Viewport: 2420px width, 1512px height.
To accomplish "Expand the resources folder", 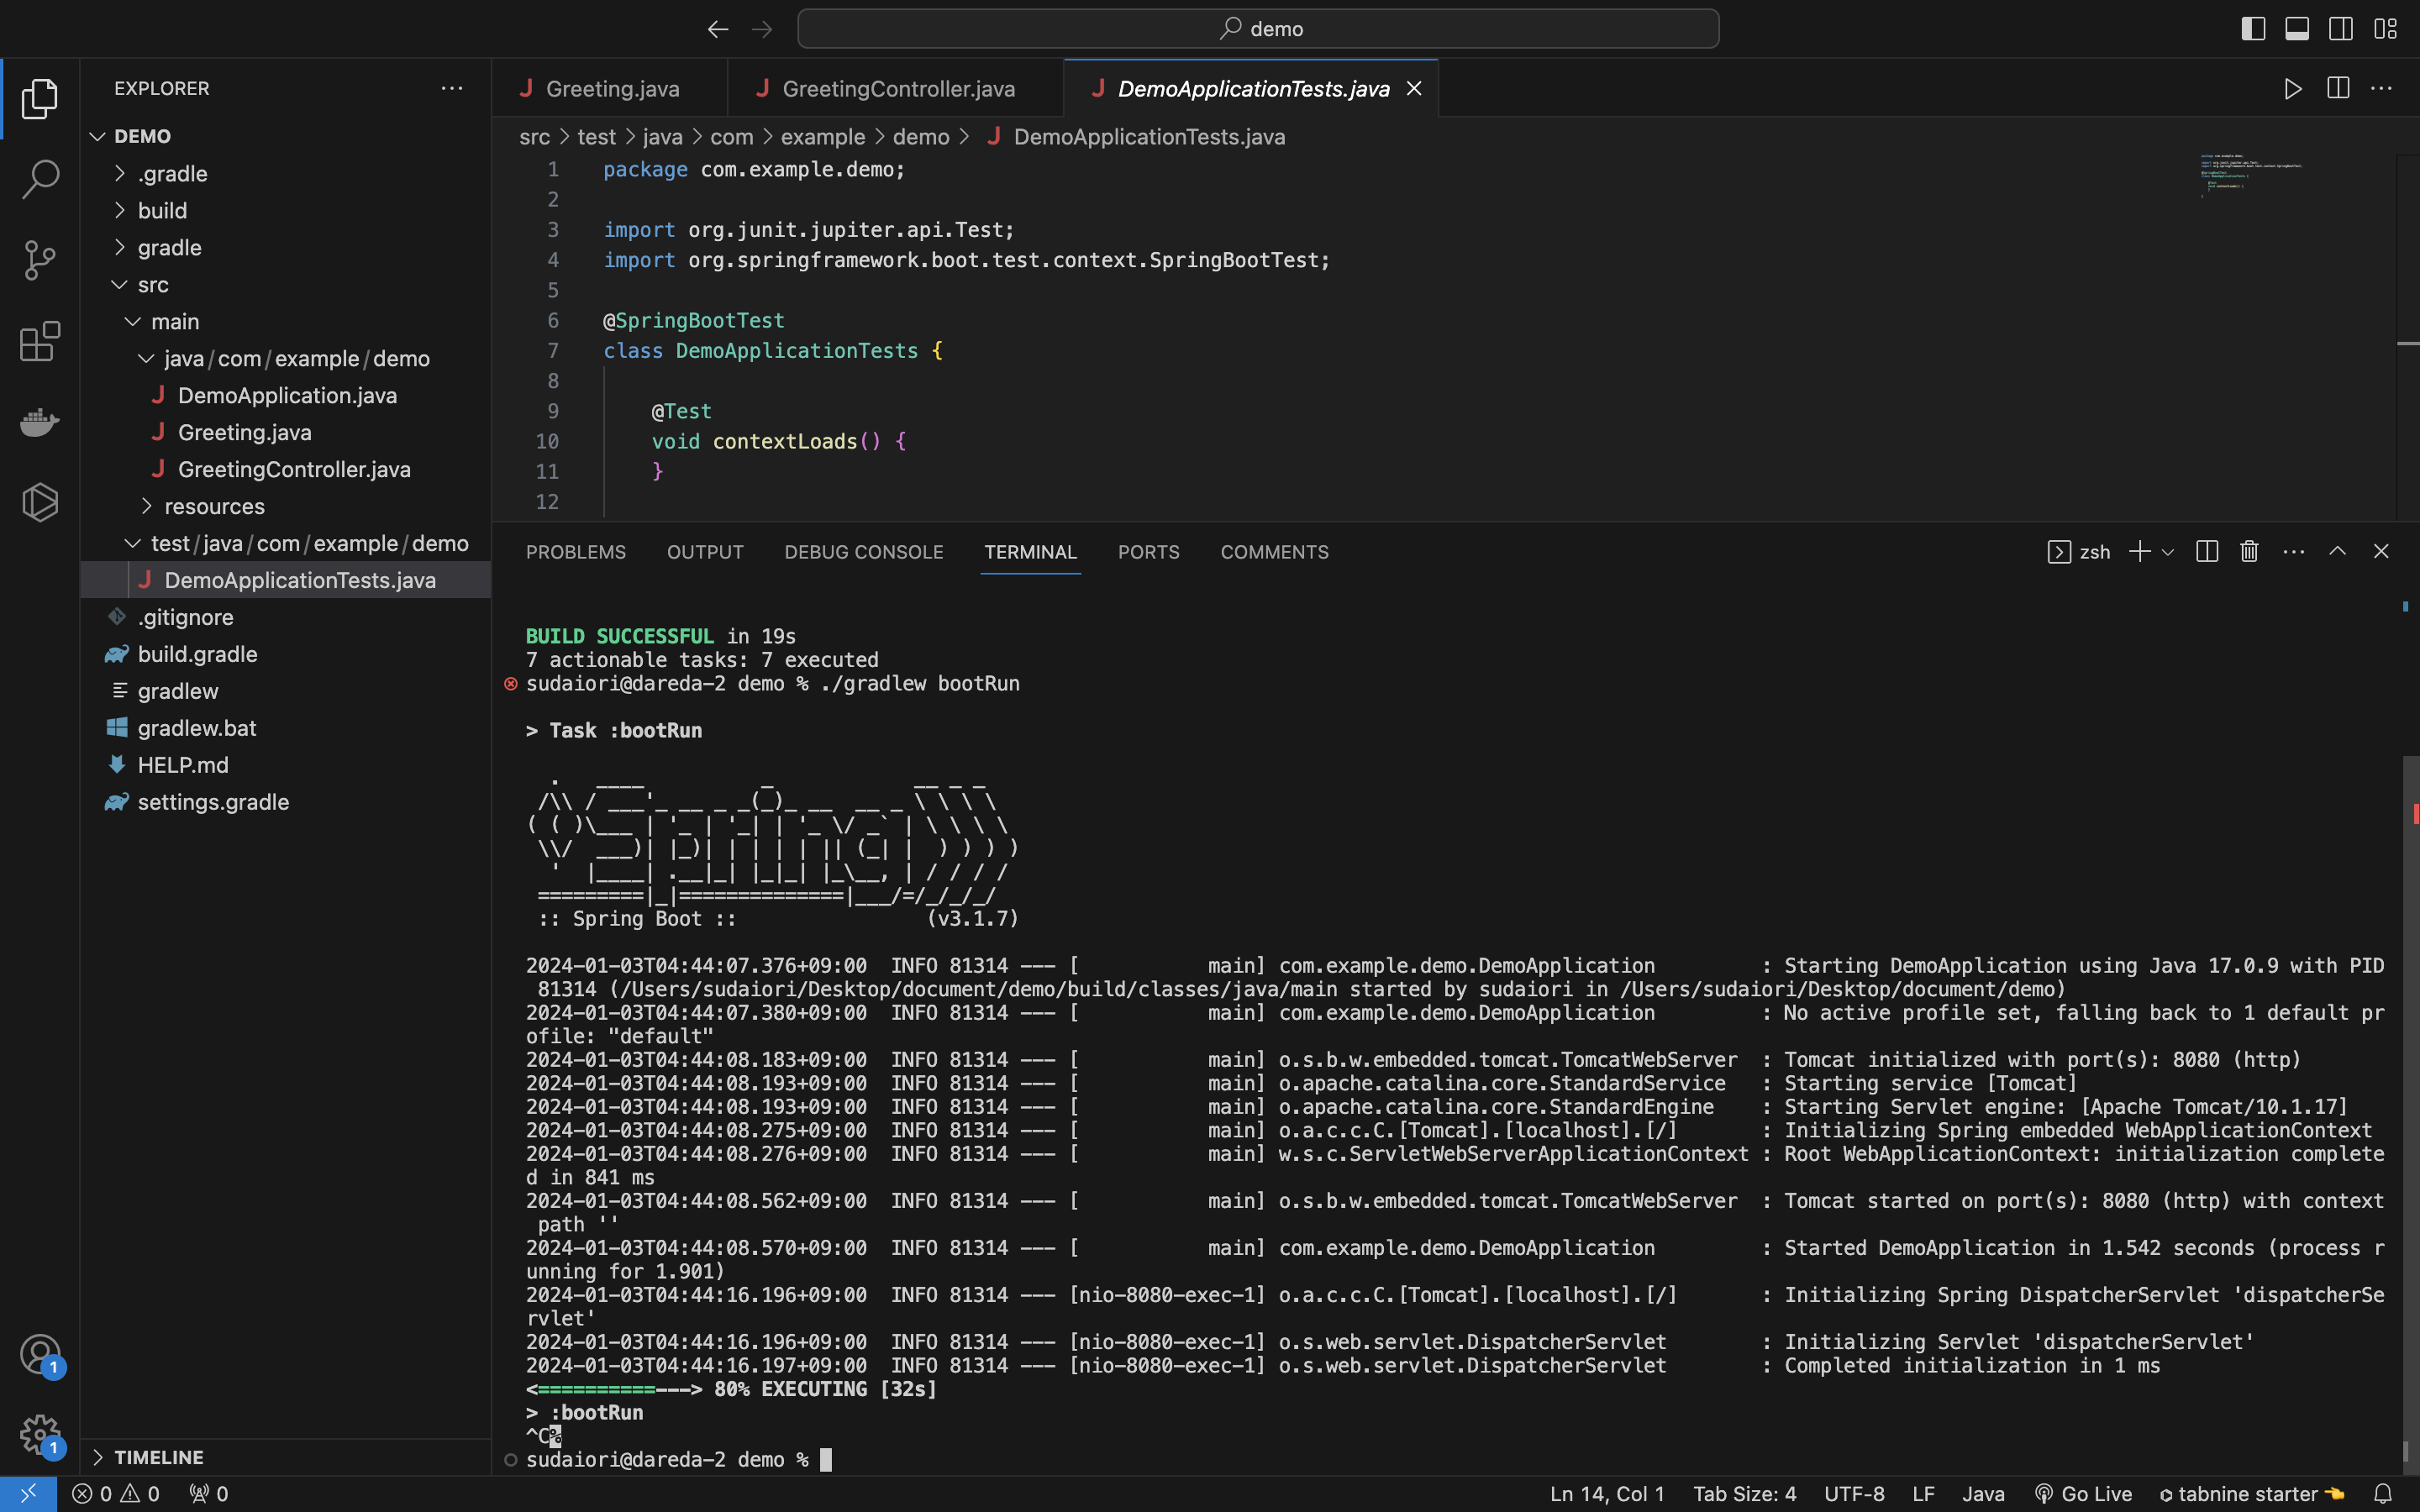I will click(x=216, y=506).
